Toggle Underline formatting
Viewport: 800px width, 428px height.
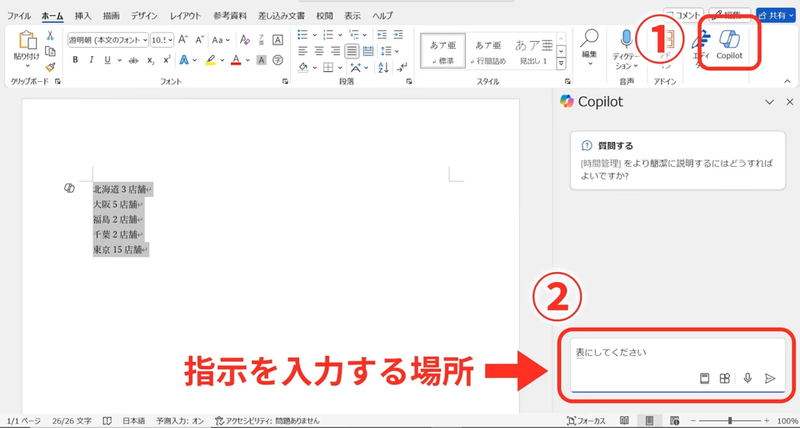click(107, 60)
